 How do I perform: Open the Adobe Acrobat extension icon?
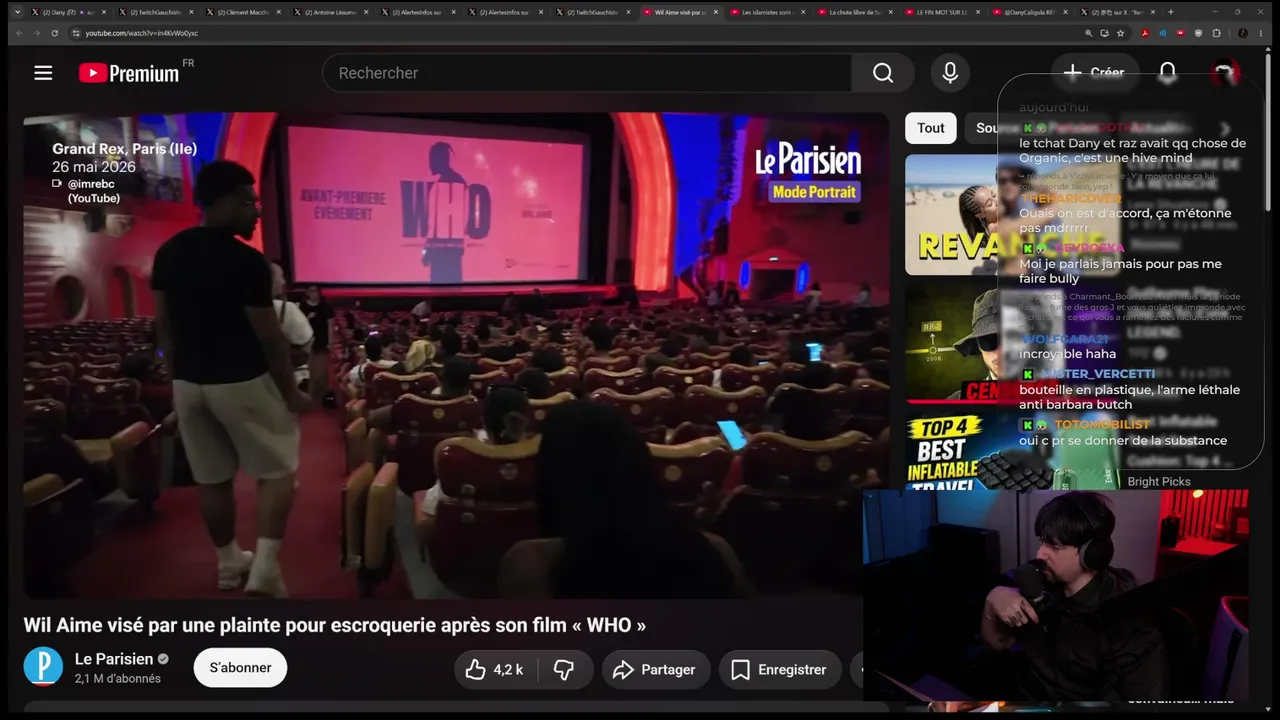pos(1145,33)
